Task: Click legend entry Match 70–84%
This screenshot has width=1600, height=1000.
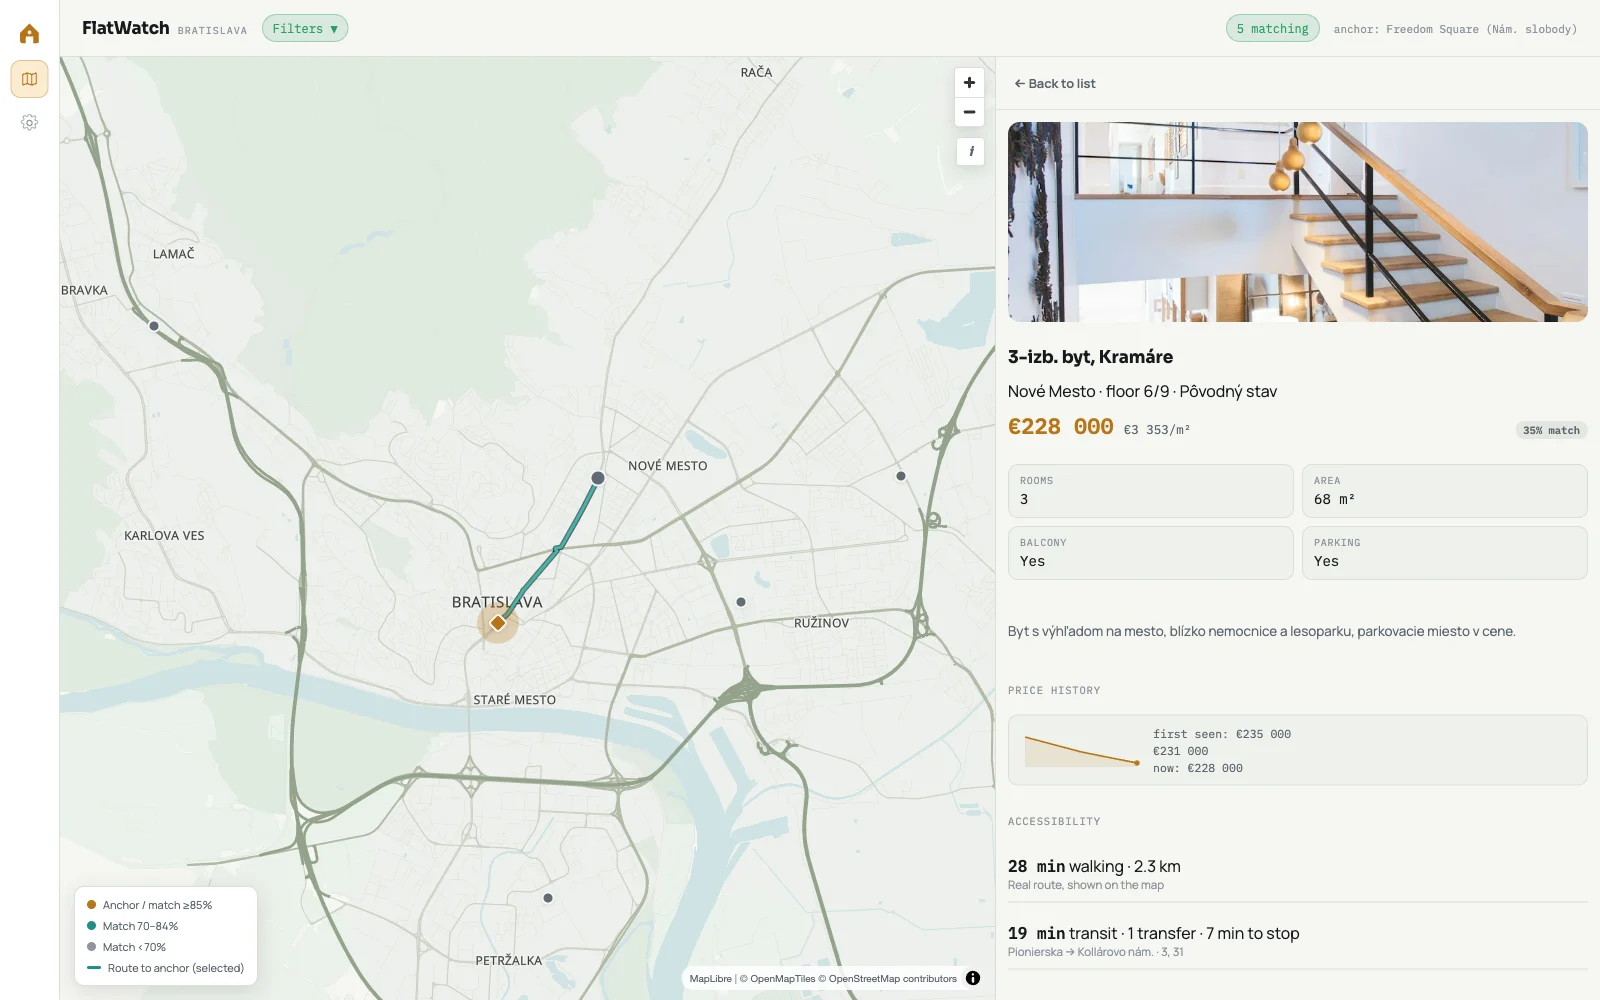Action: [132, 926]
